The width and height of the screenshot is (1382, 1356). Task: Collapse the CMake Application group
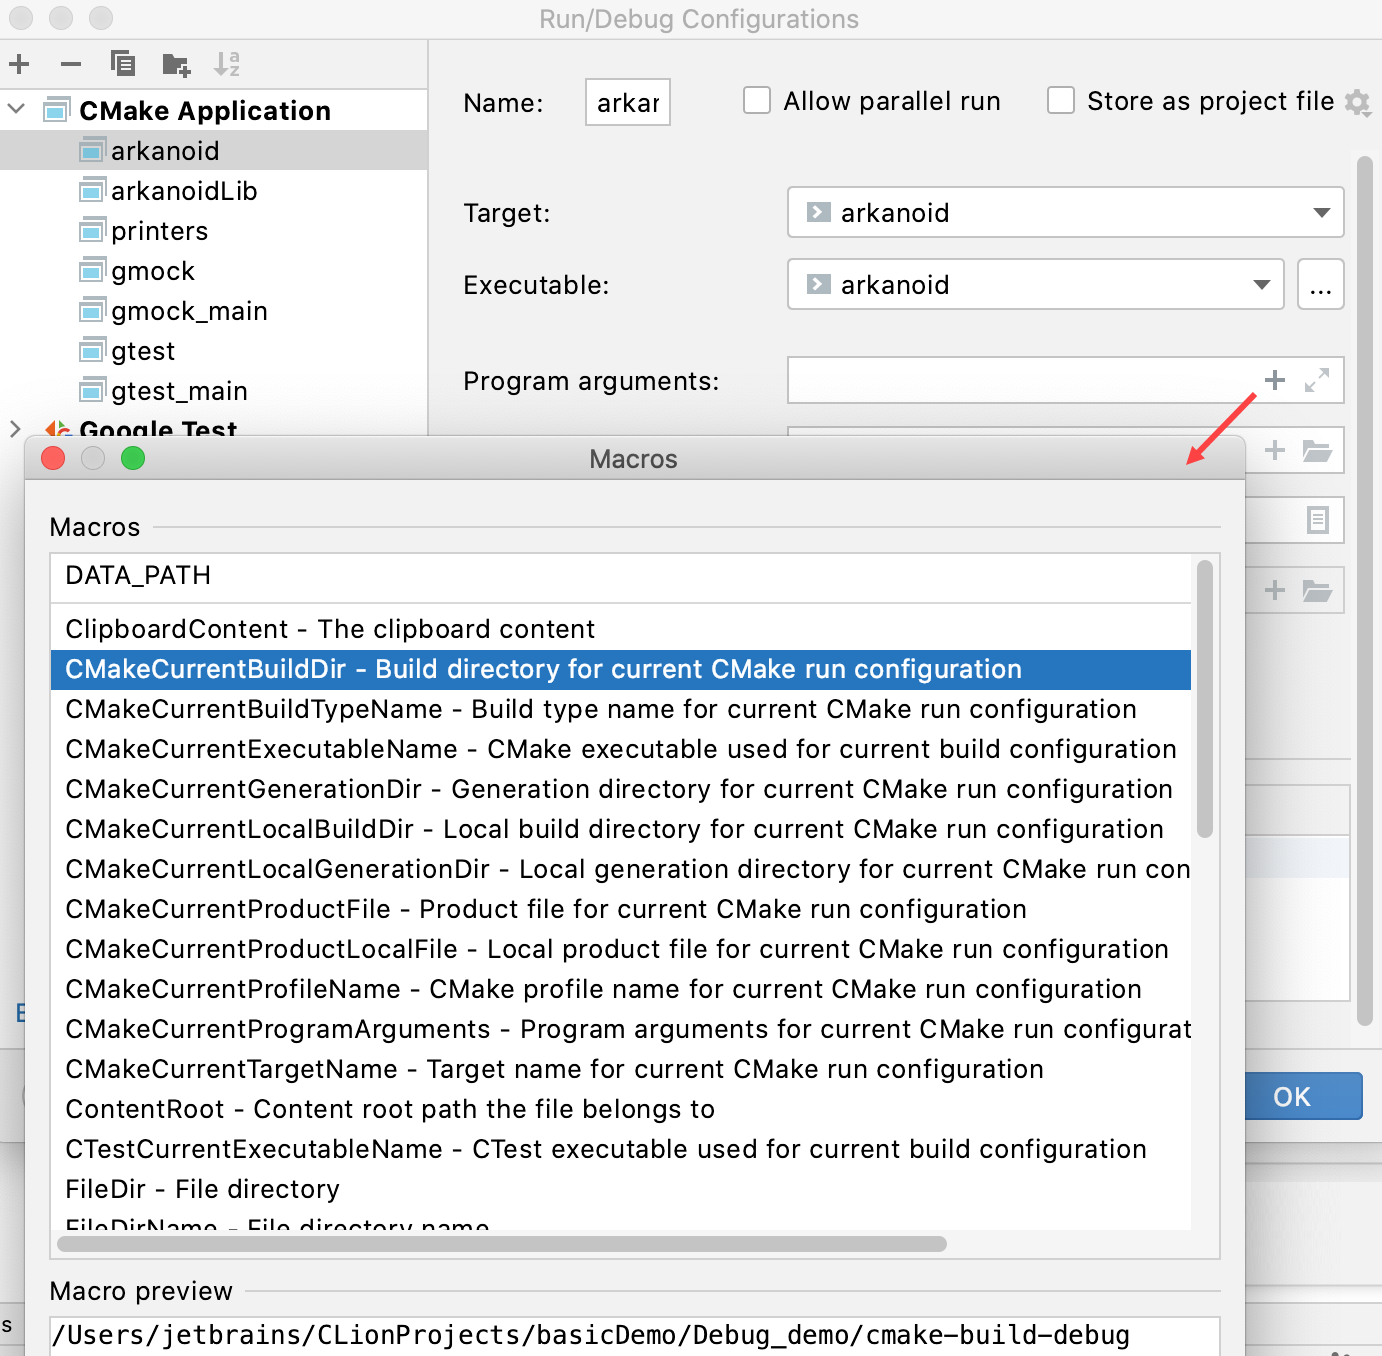[x=15, y=110]
